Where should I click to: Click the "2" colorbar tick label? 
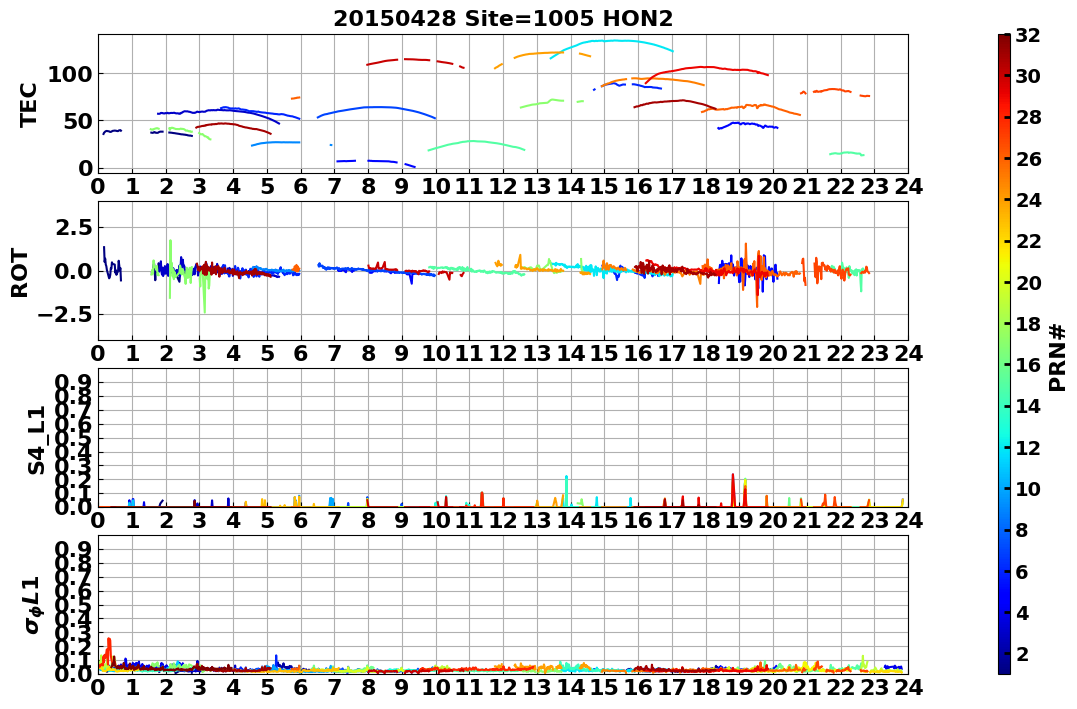tap(1022, 653)
